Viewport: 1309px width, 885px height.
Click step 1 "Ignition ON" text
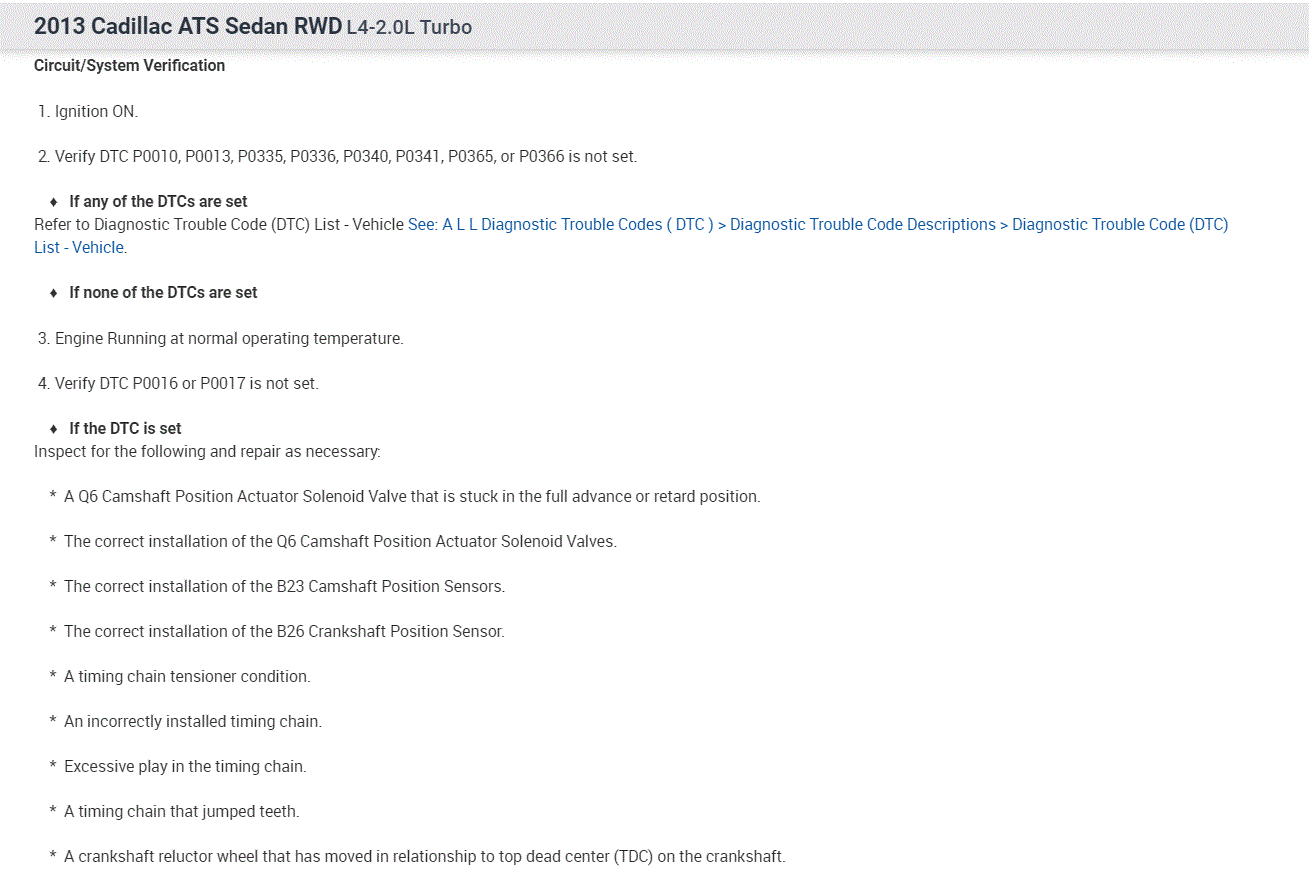tap(96, 112)
